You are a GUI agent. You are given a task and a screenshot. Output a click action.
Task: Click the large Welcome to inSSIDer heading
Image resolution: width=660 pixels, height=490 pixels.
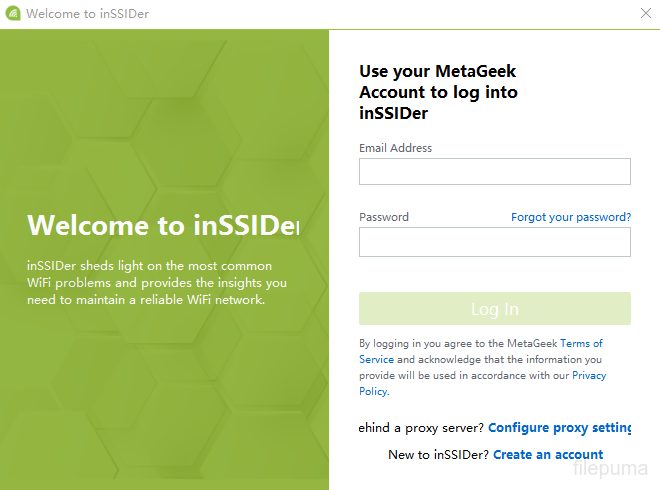coord(164,225)
